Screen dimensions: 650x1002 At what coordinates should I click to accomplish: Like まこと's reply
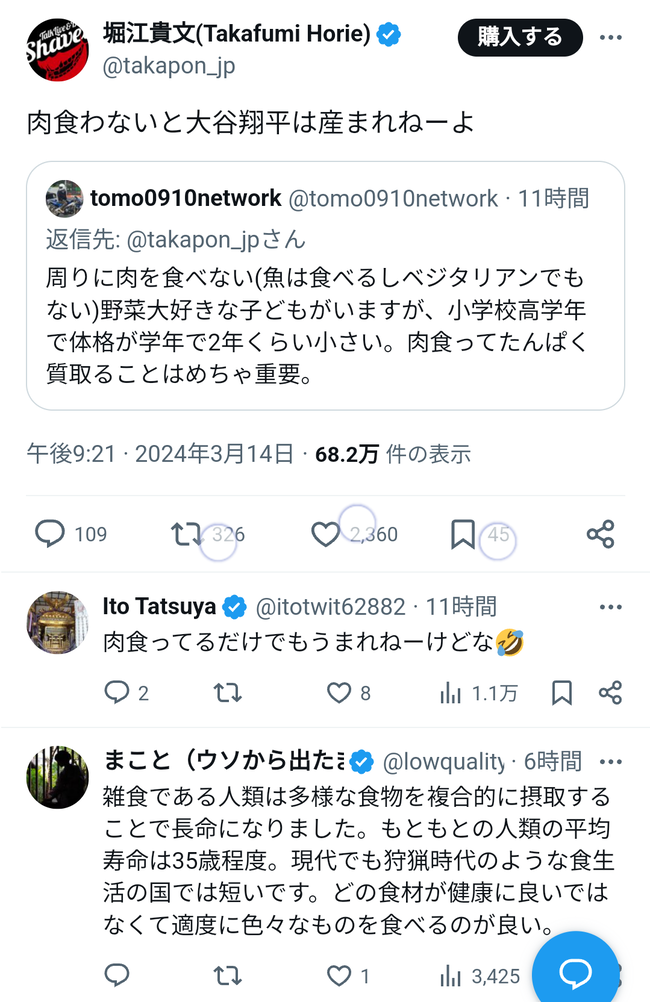(x=340, y=975)
